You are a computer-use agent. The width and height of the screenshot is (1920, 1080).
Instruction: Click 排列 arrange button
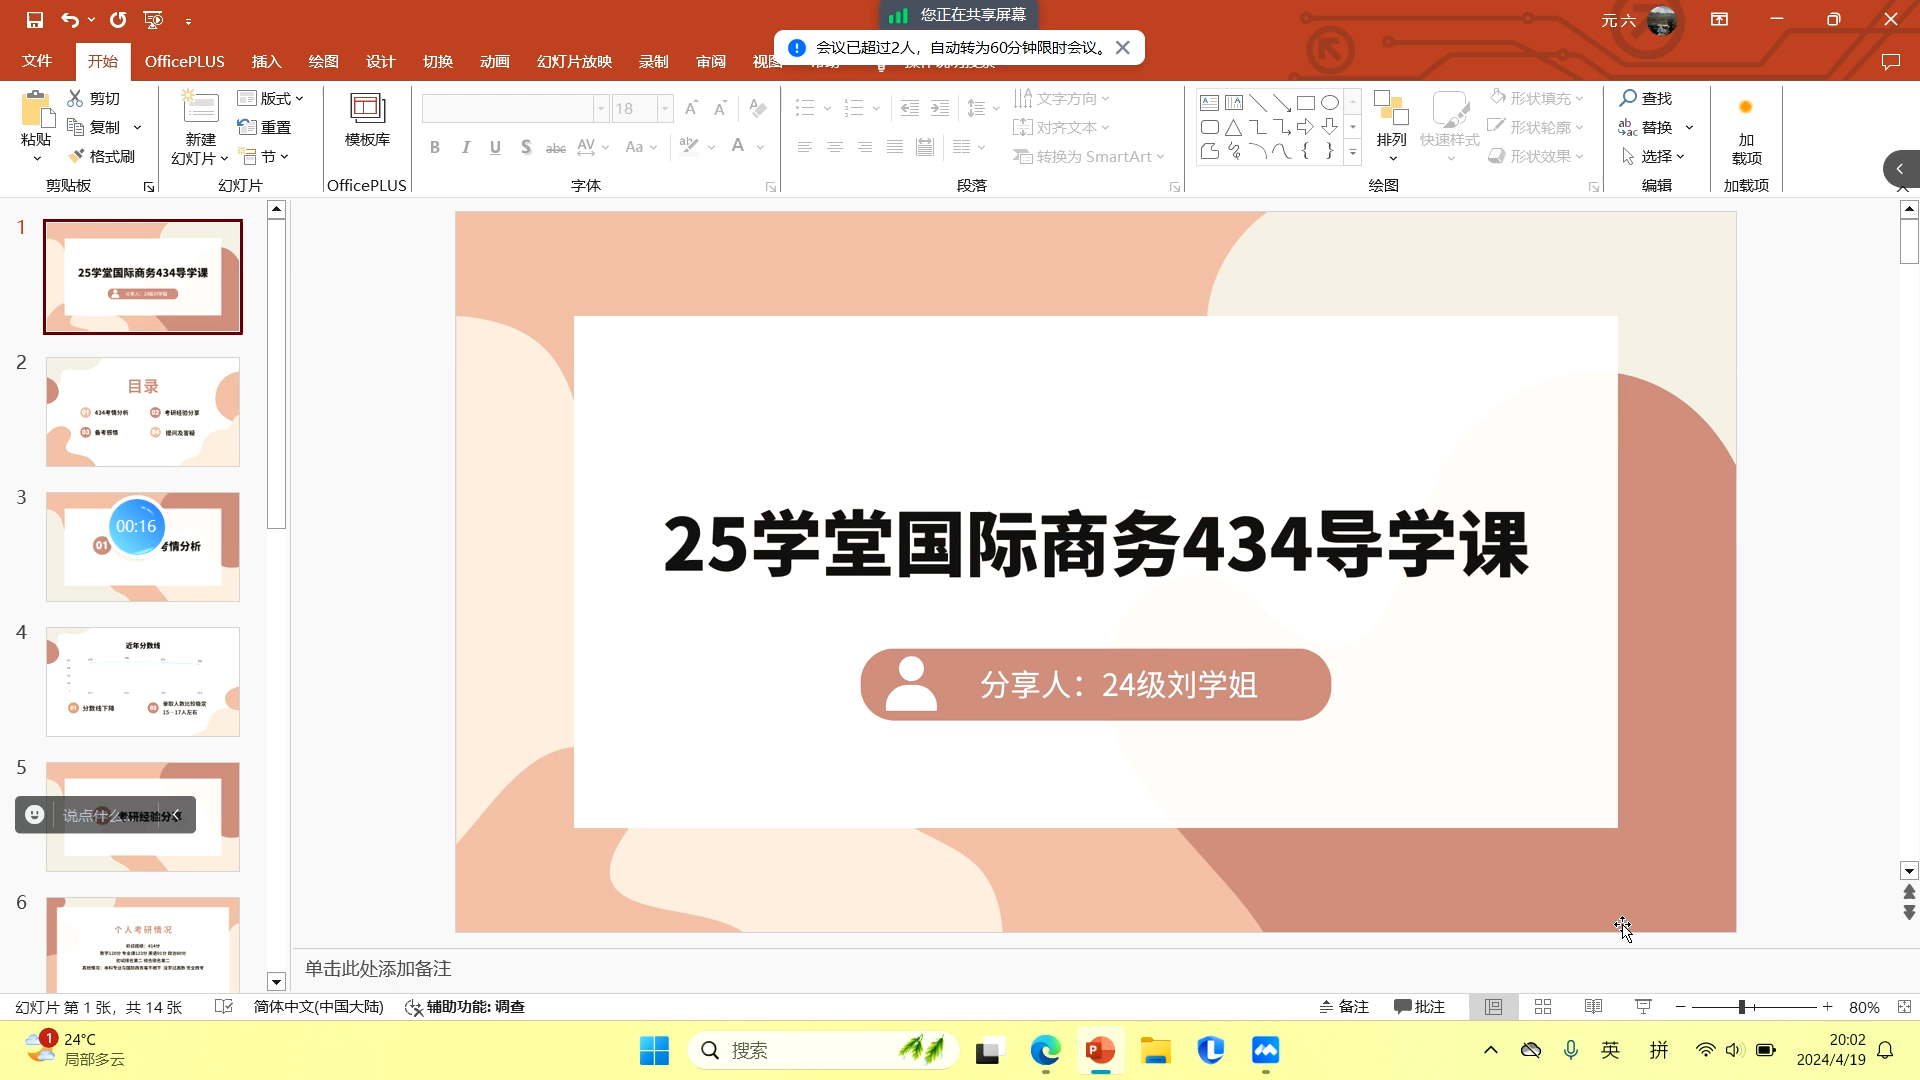(1391, 125)
